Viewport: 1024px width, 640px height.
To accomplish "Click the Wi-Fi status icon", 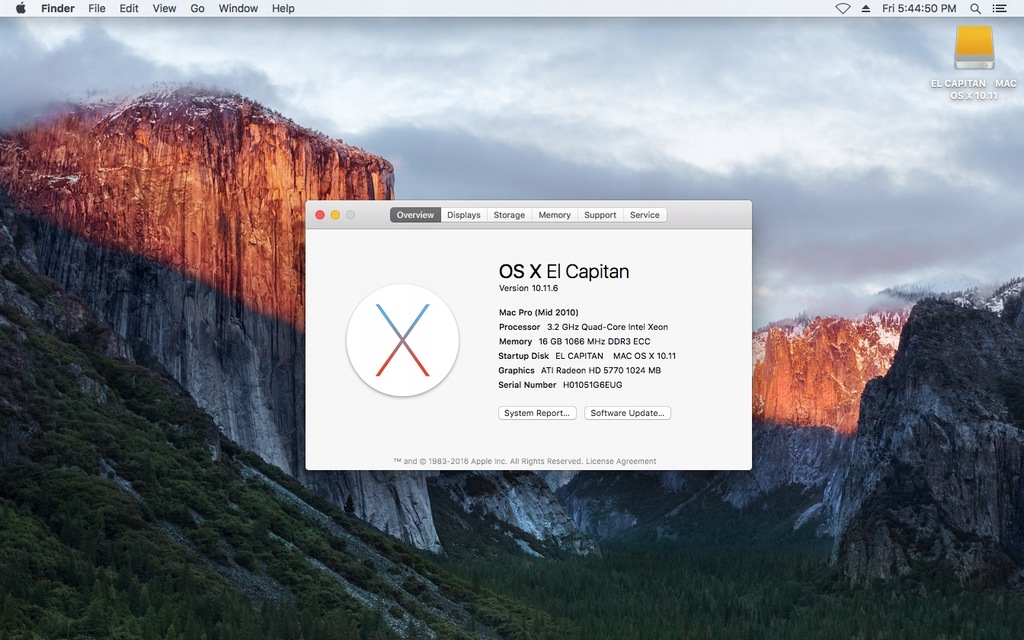I will pos(842,8).
